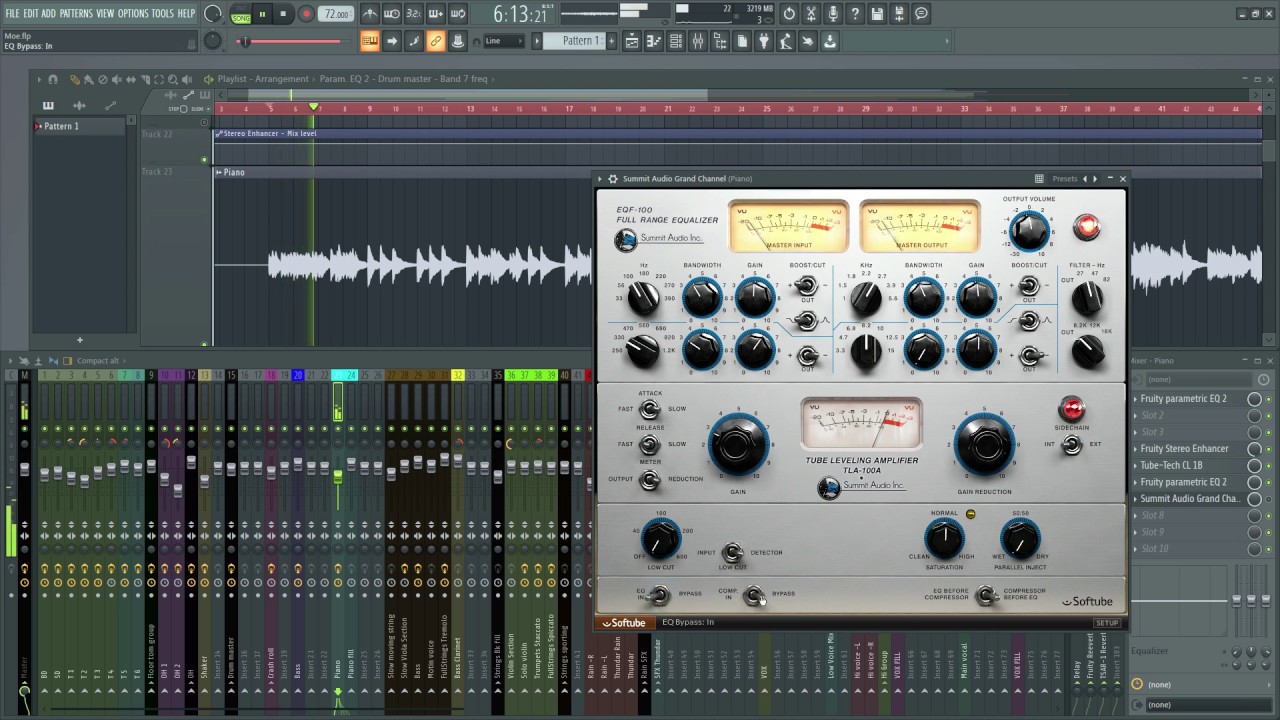Image resolution: width=1280 pixels, height=720 pixels.
Task: Click the Presets label in plugin window
Action: (1065, 179)
